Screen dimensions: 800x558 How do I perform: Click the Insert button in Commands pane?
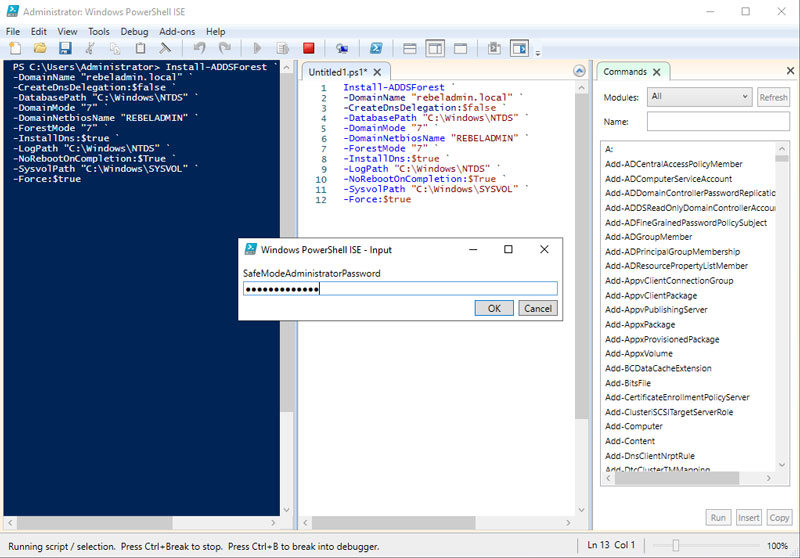click(748, 518)
